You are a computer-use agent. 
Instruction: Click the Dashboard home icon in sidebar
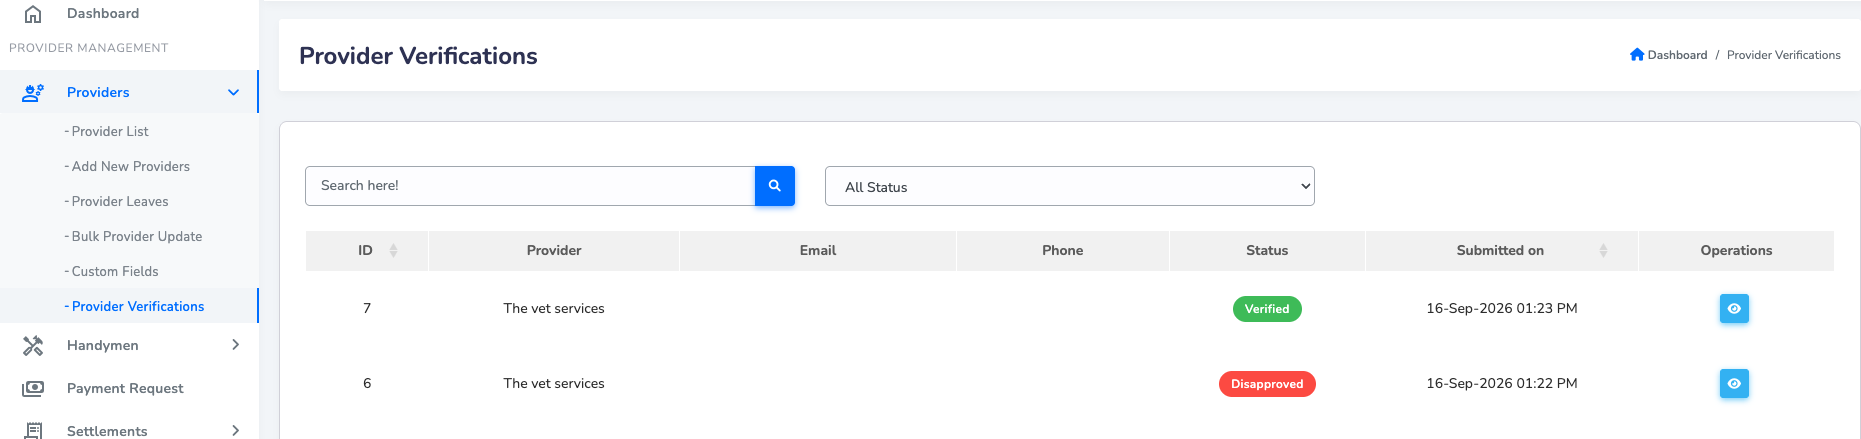click(x=33, y=14)
